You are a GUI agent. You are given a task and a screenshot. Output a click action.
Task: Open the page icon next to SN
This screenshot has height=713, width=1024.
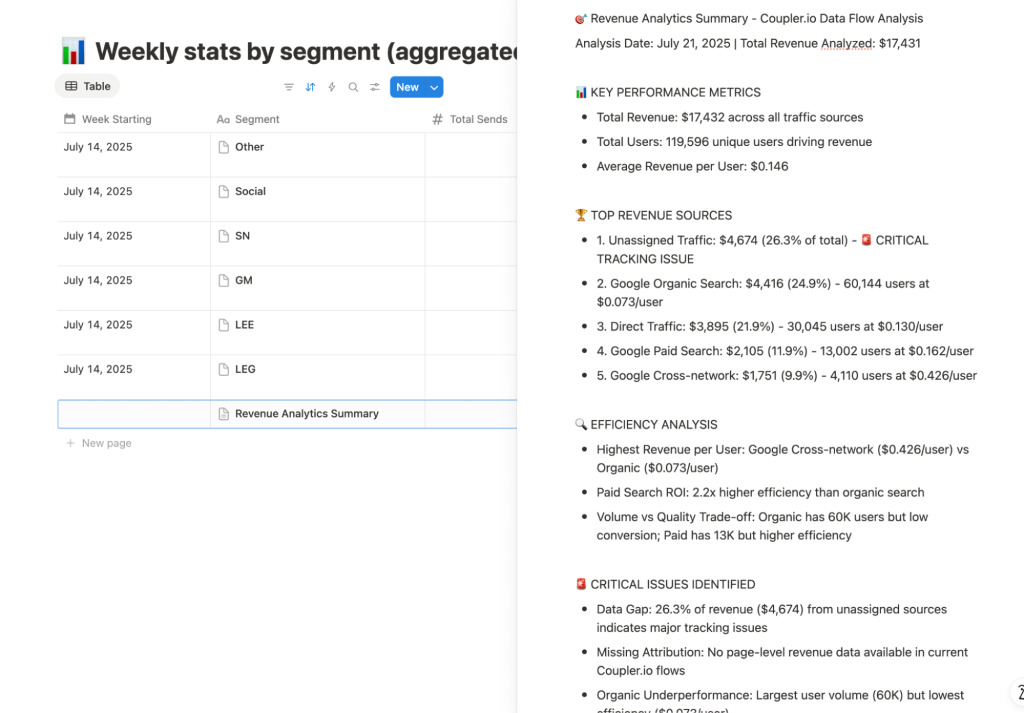coord(223,236)
